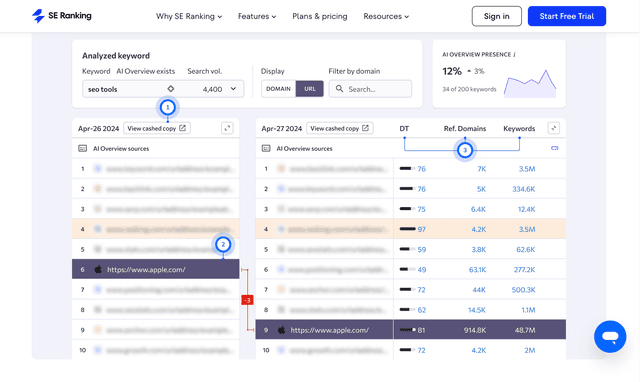Viewport: 640px width, 382px height.
Task: Click the AI Overview sources icon in Apr-27 panel
Action: pos(266,149)
